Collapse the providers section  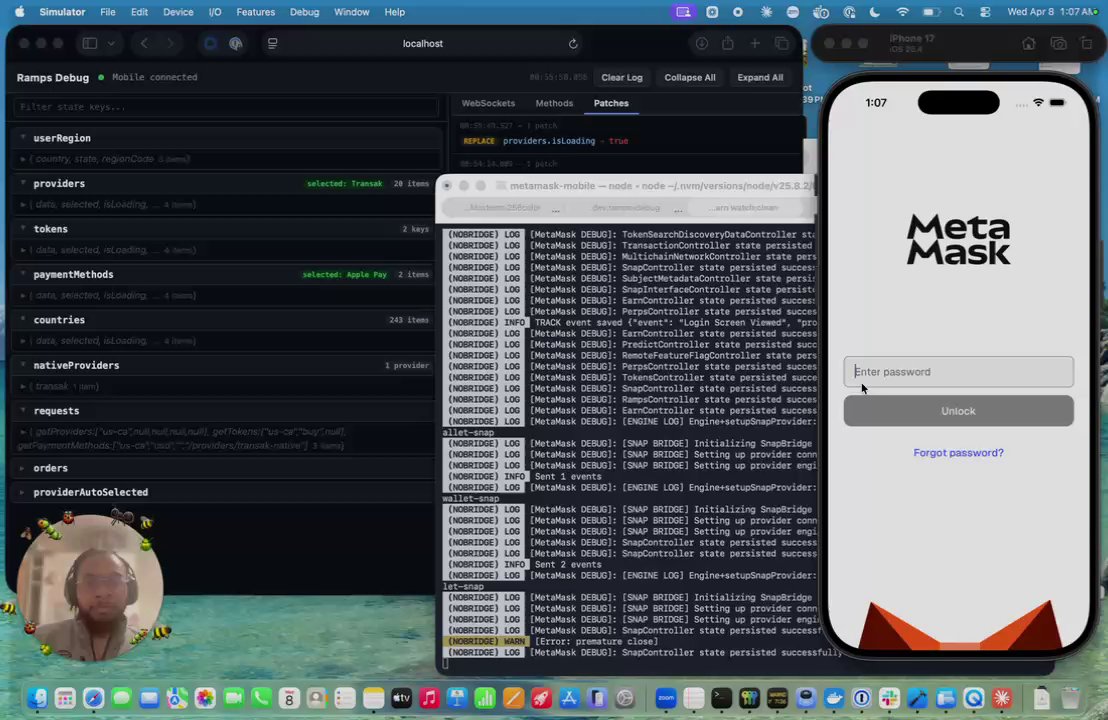click(x=23, y=182)
